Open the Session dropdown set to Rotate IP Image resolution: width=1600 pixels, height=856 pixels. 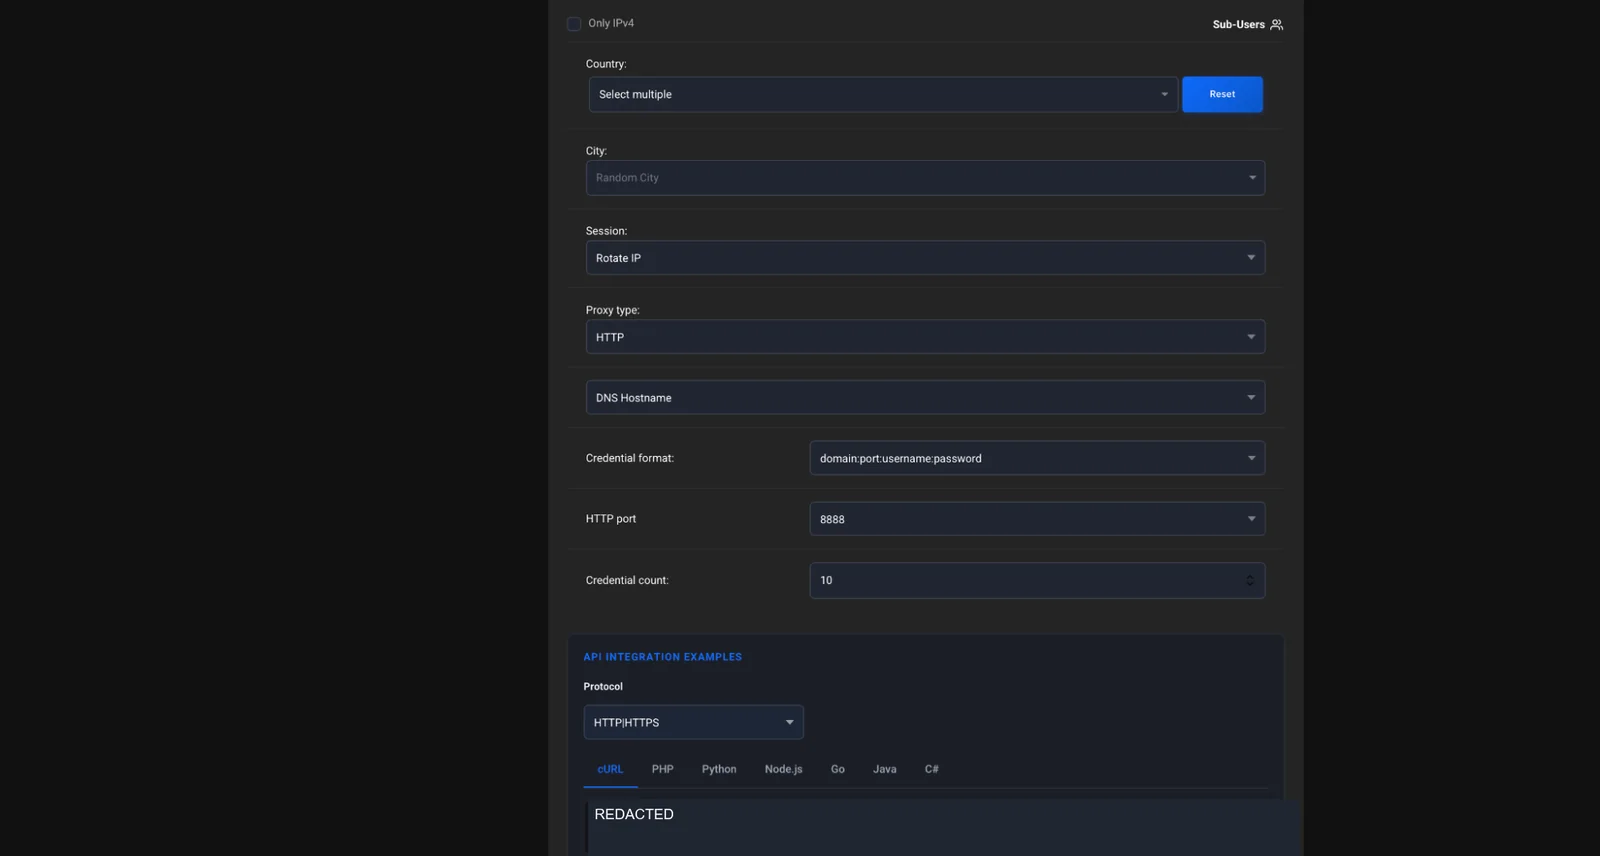tap(925, 258)
